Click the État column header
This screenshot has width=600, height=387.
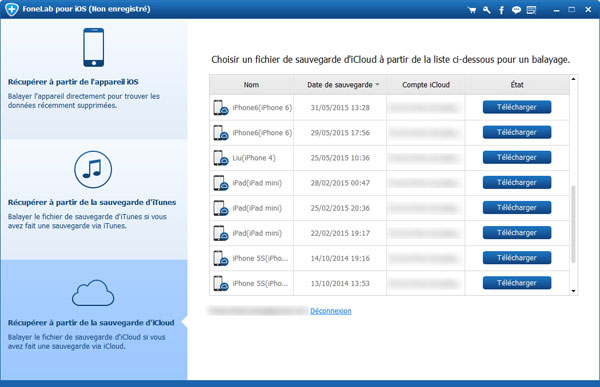point(517,85)
